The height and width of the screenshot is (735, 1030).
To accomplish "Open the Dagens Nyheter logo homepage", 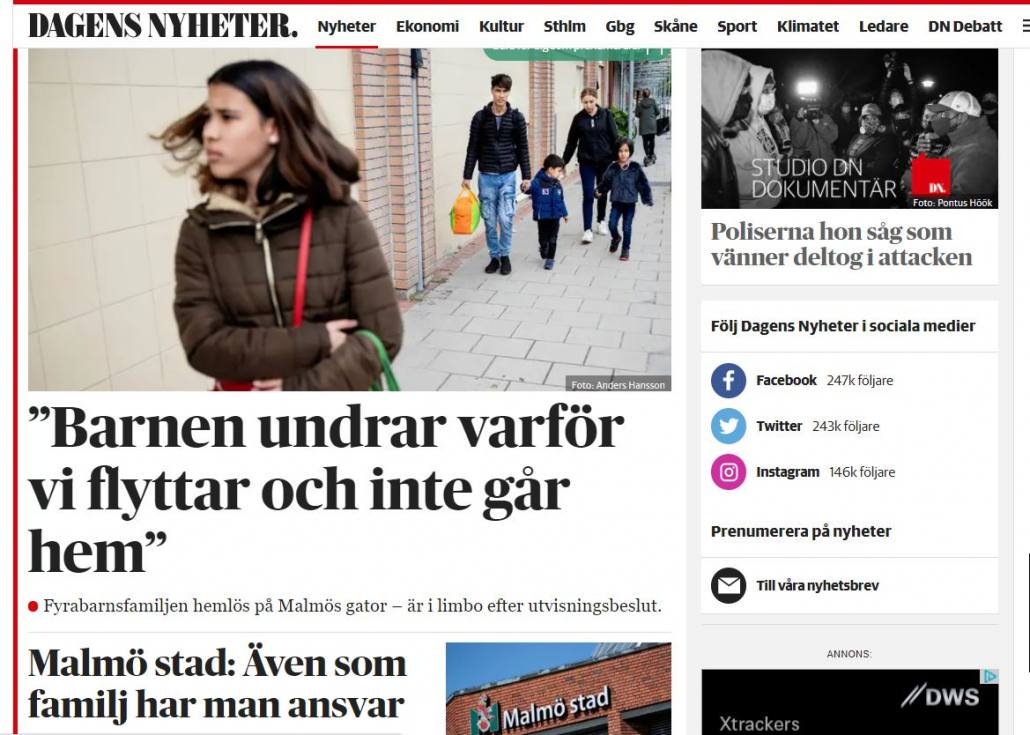I will point(162,26).
